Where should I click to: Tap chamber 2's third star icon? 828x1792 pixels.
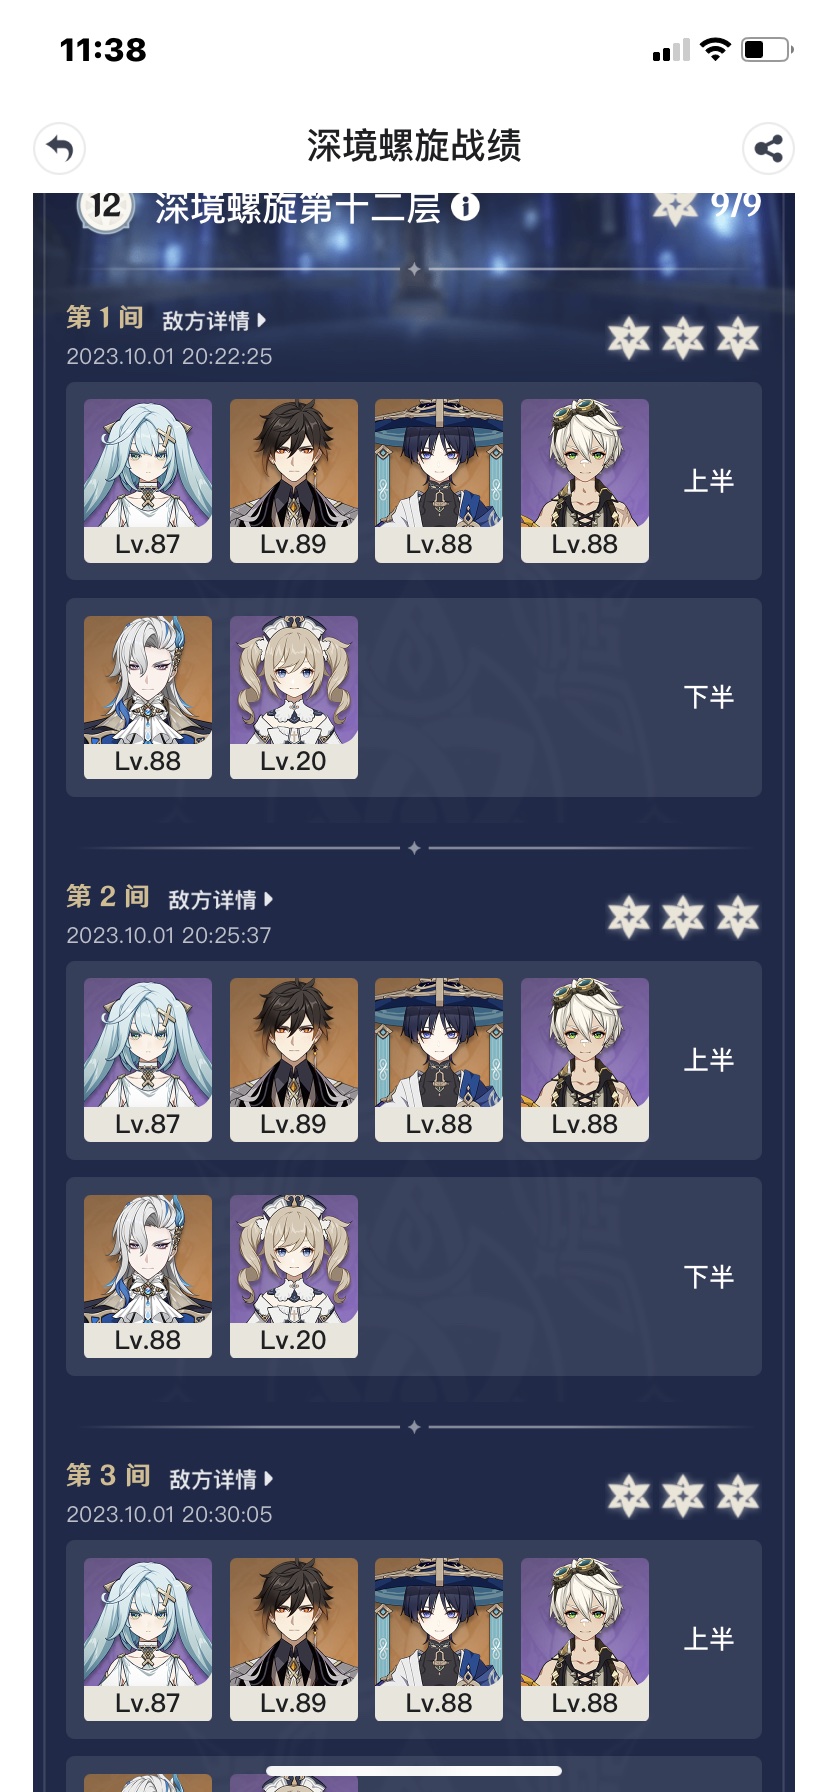[x=738, y=917]
